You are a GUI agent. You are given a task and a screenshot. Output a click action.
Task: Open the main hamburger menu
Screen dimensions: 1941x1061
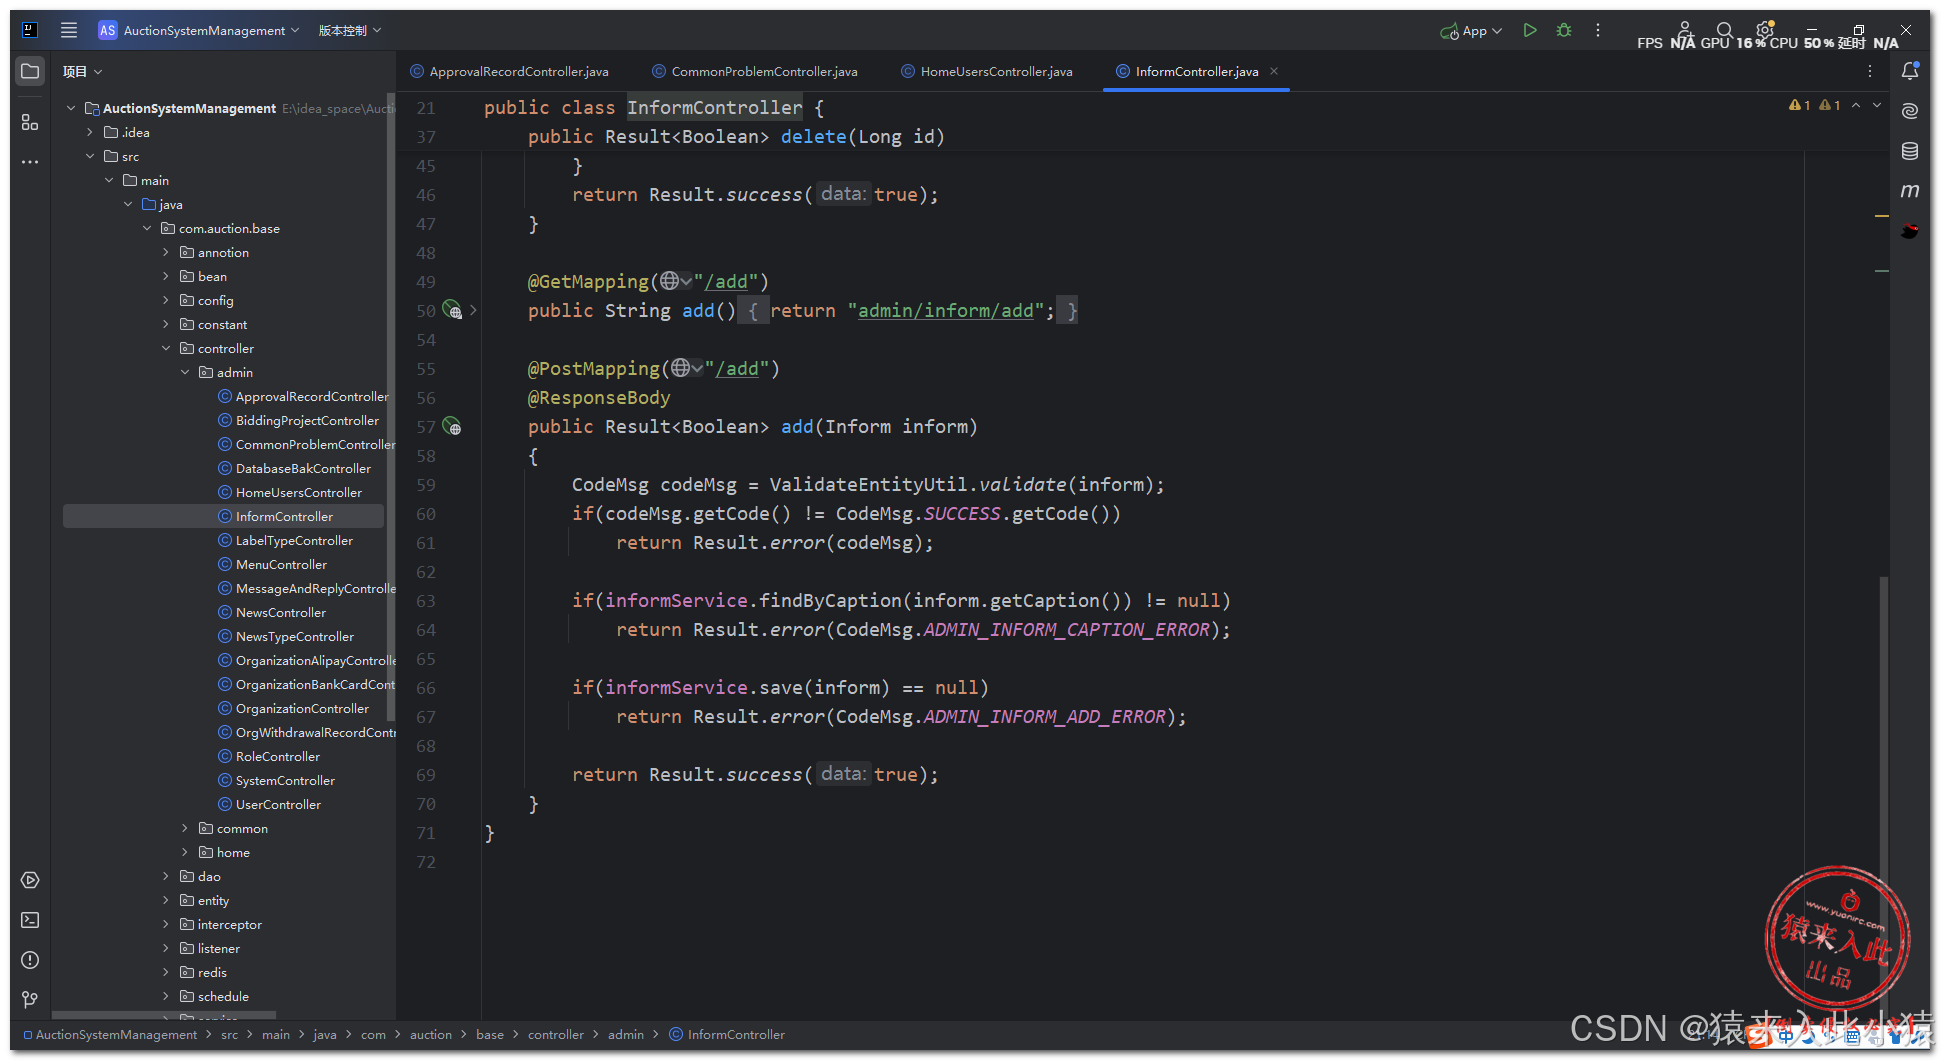[68, 30]
